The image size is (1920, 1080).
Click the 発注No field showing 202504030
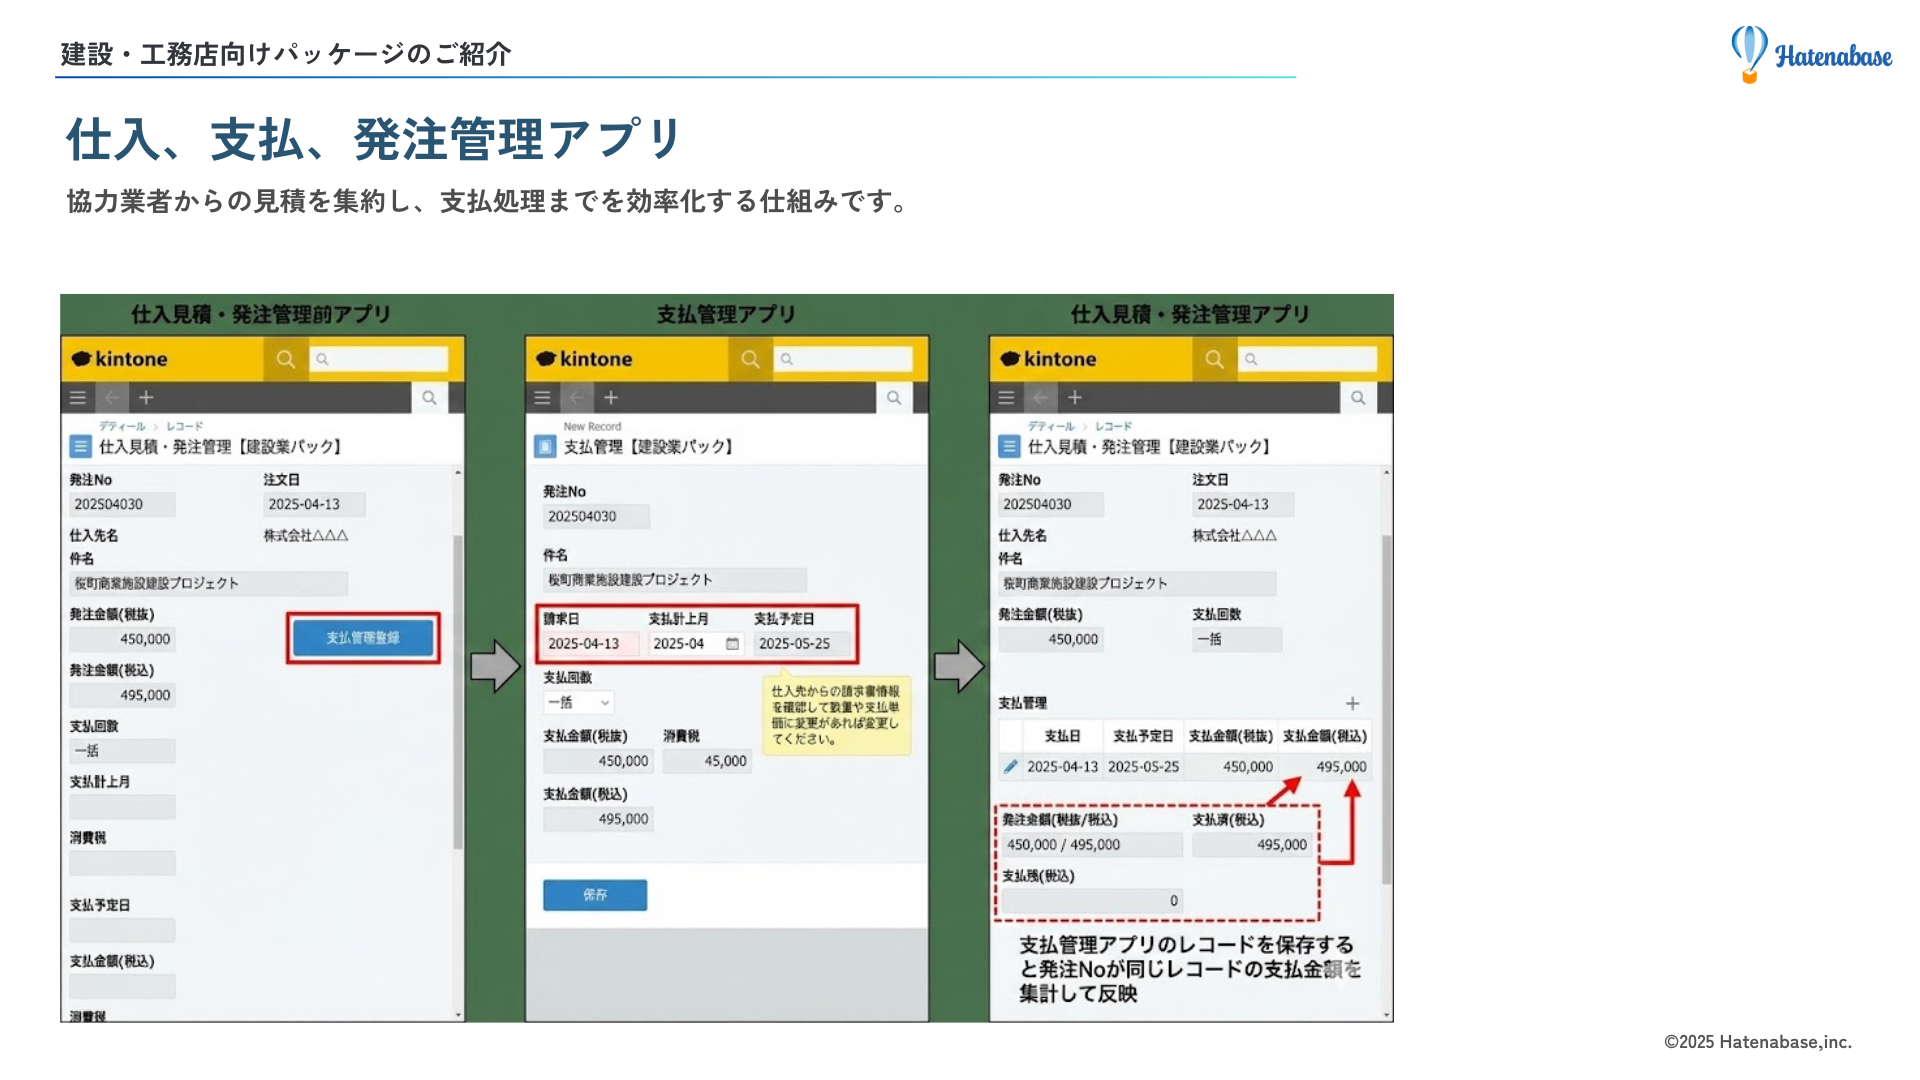tap(594, 516)
